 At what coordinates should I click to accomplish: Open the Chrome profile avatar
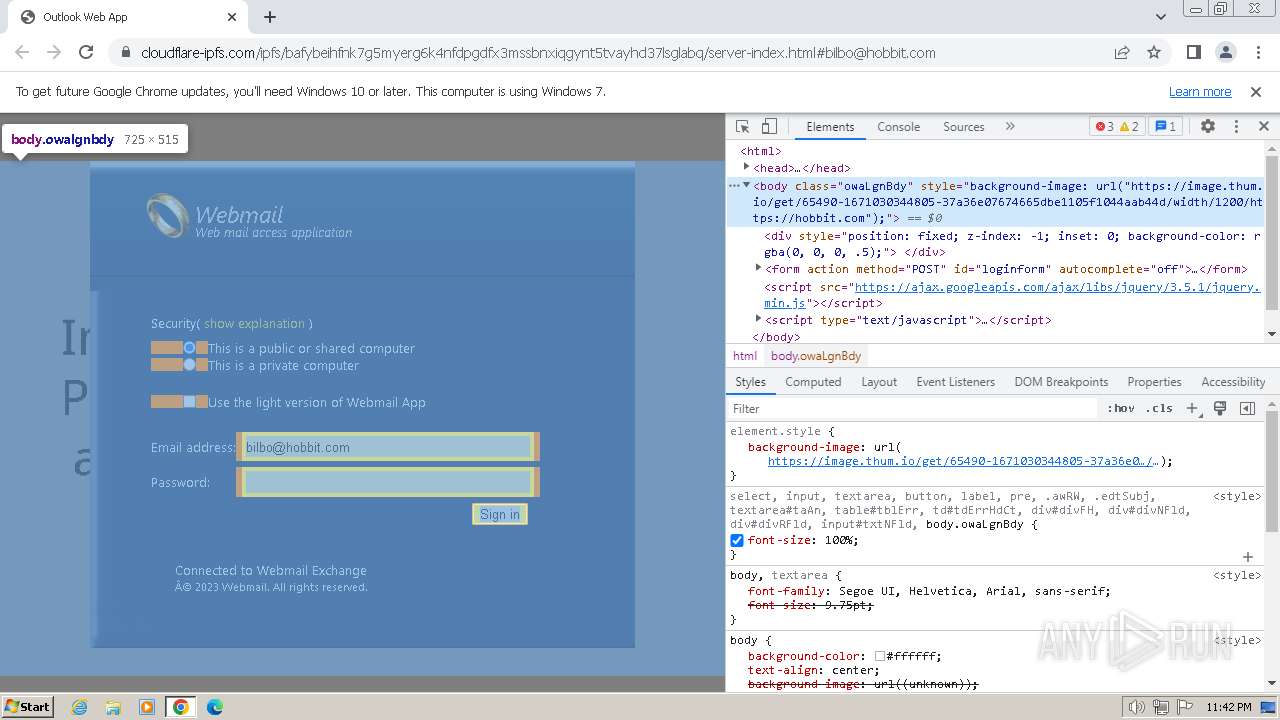click(x=1225, y=52)
